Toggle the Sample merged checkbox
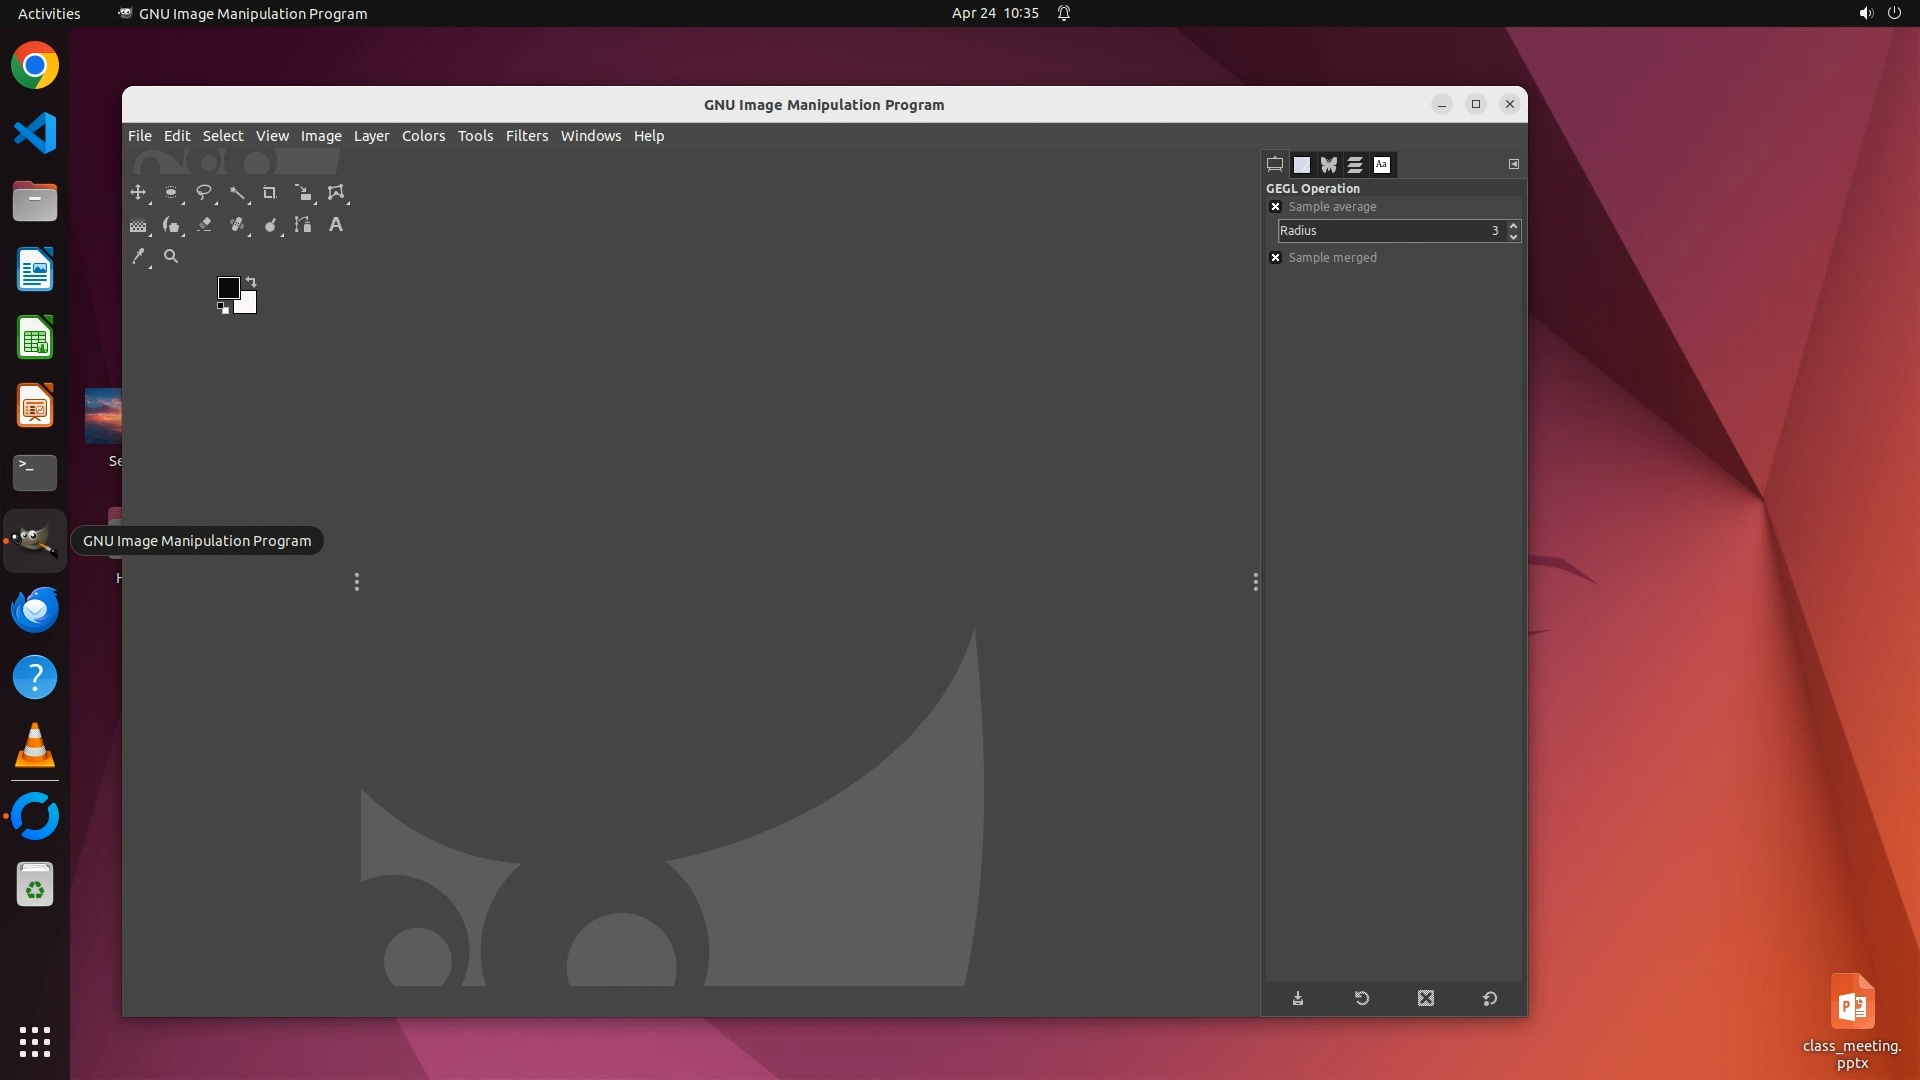The width and height of the screenshot is (1920, 1080). [1275, 258]
